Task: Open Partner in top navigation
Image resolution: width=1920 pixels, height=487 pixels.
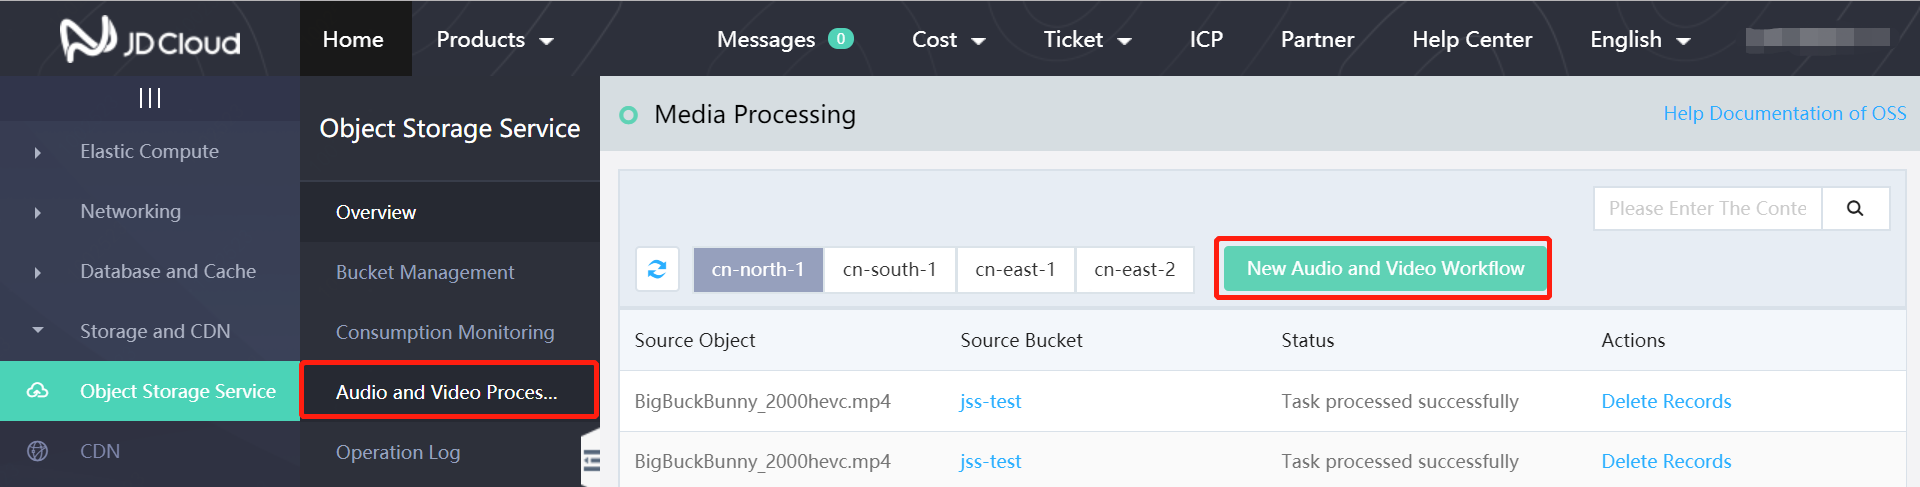Action: 1317,39
